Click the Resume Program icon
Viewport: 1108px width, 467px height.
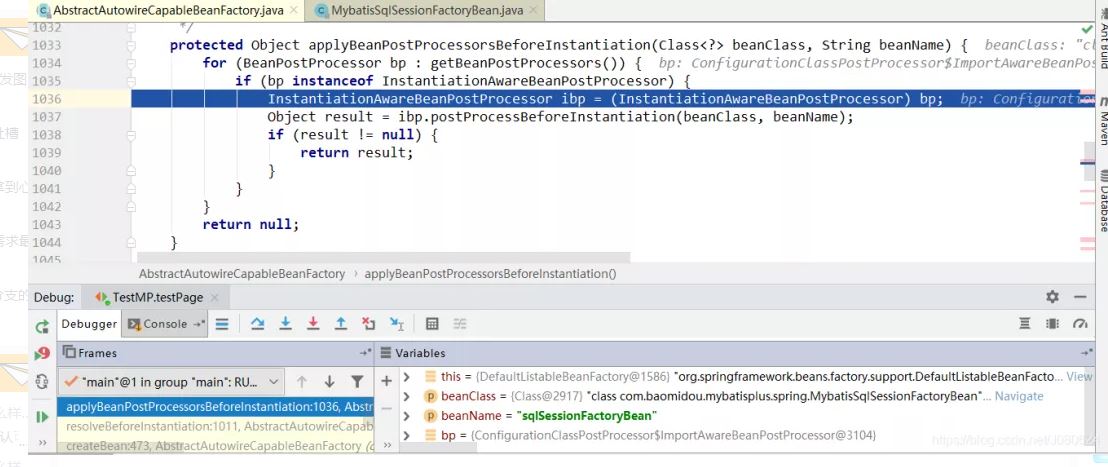click(42, 416)
